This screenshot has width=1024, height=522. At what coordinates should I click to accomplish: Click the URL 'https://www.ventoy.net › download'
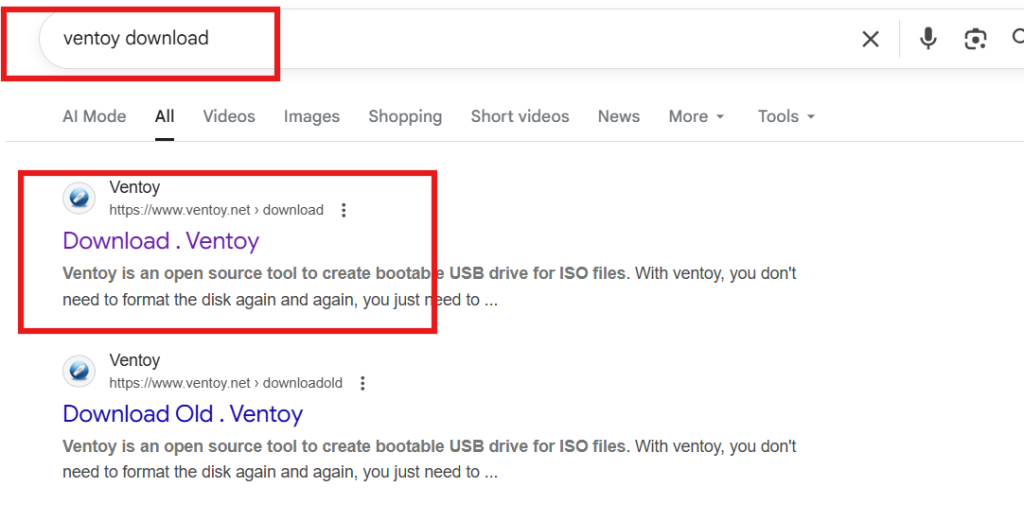pyautogui.click(x=216, y=210)
